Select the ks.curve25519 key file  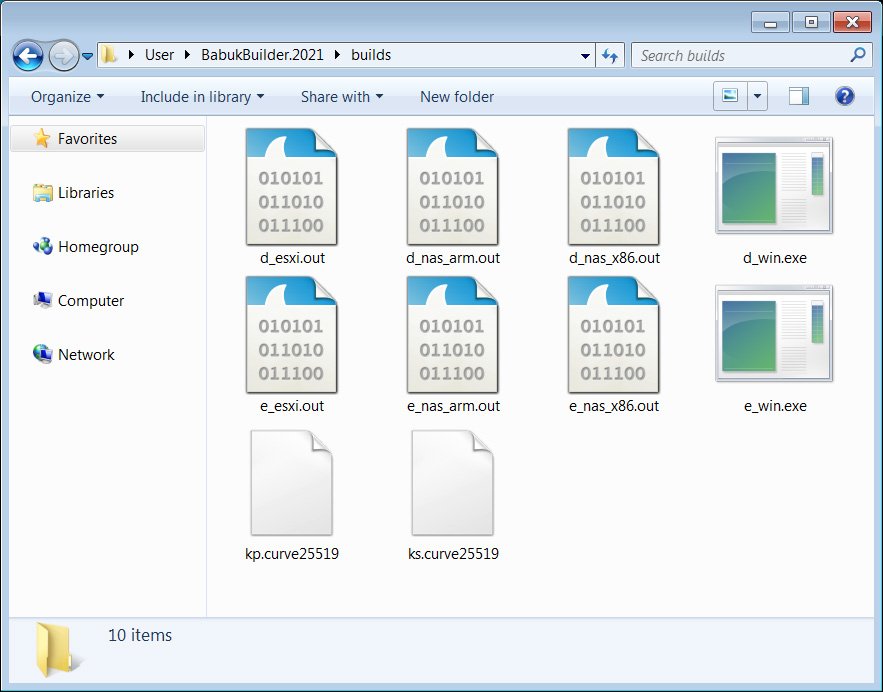click(453, 483)
